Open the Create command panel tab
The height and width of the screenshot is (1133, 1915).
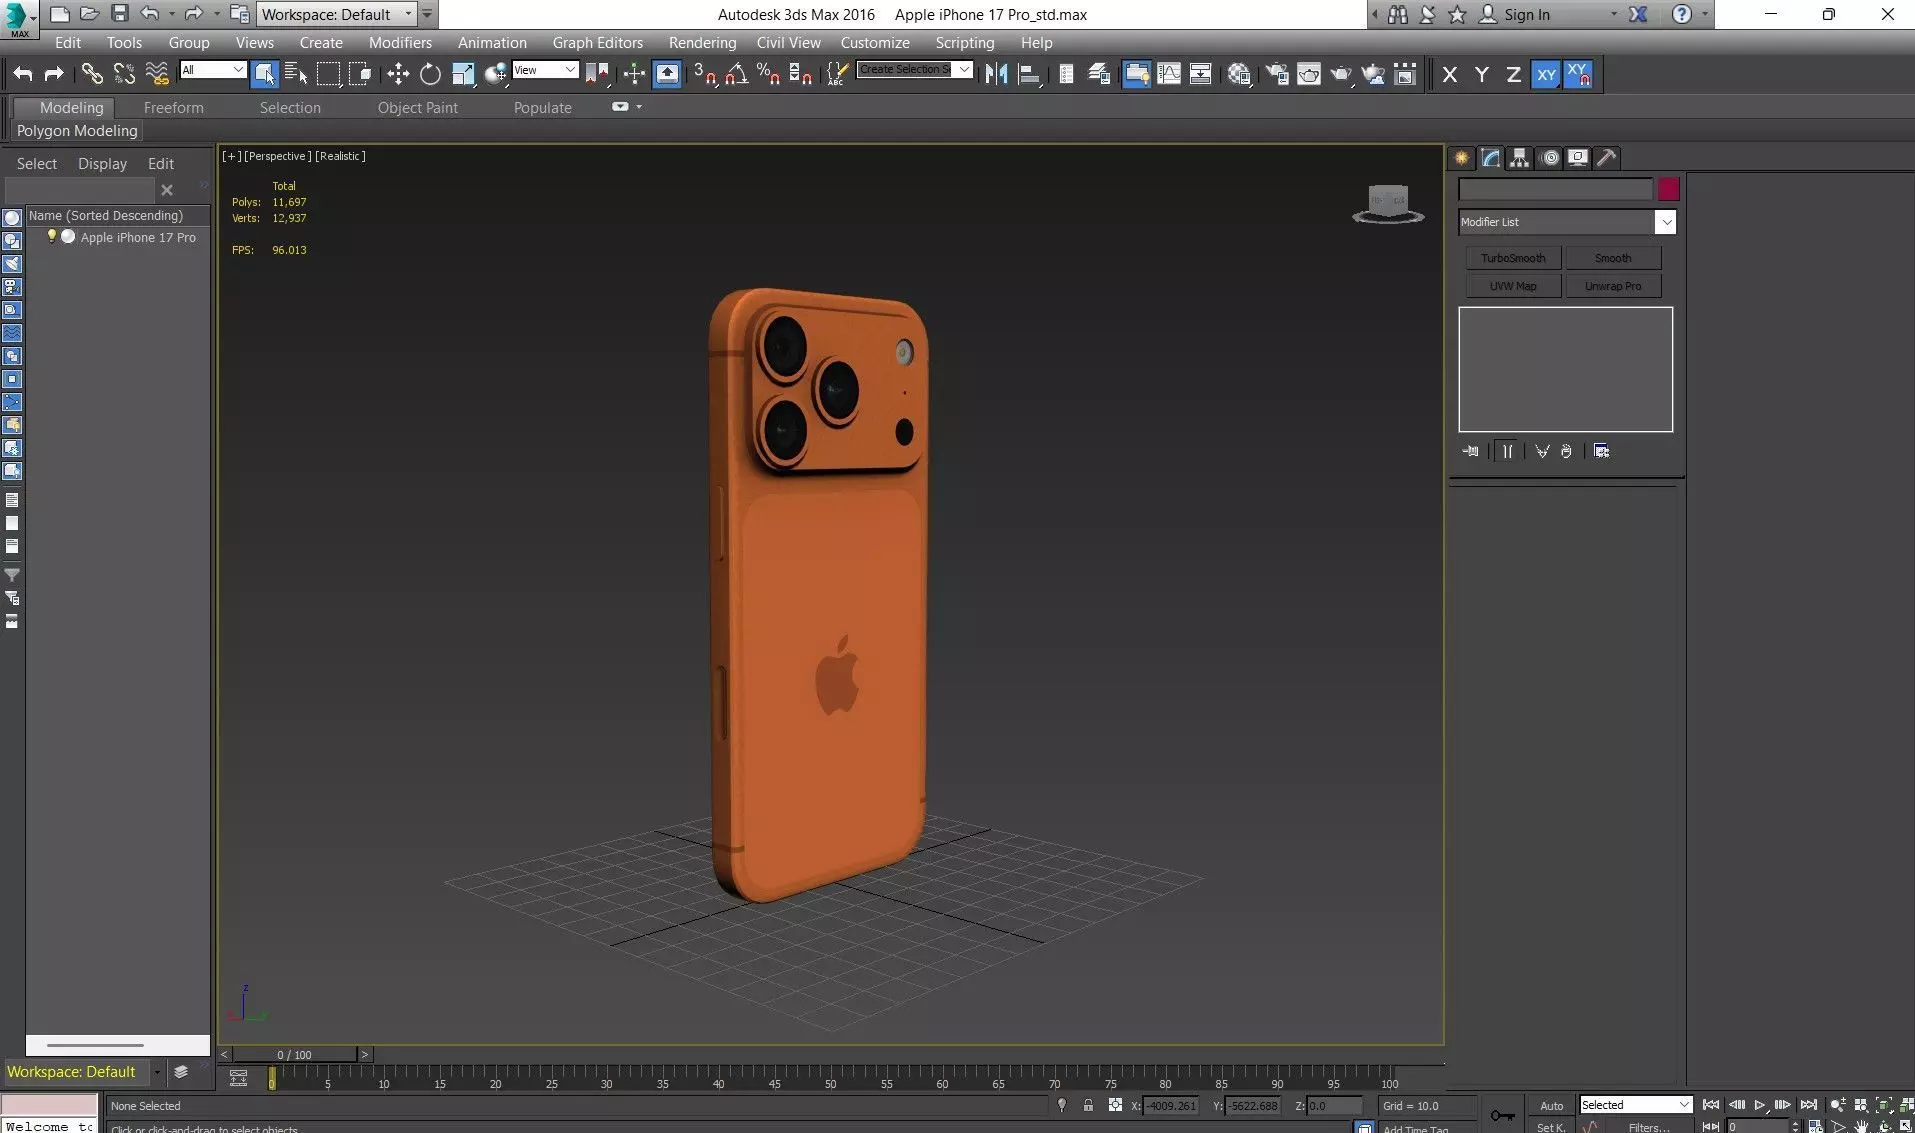pos(1462,158)
